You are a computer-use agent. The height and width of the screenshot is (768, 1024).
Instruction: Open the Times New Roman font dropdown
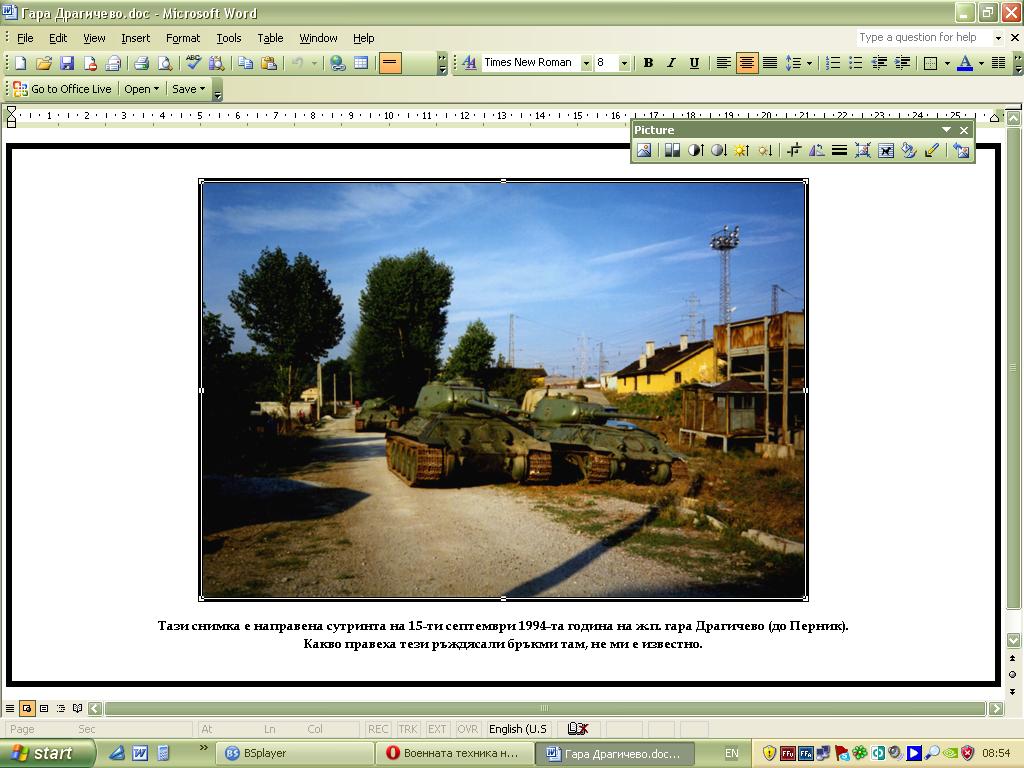coord(586,63)
